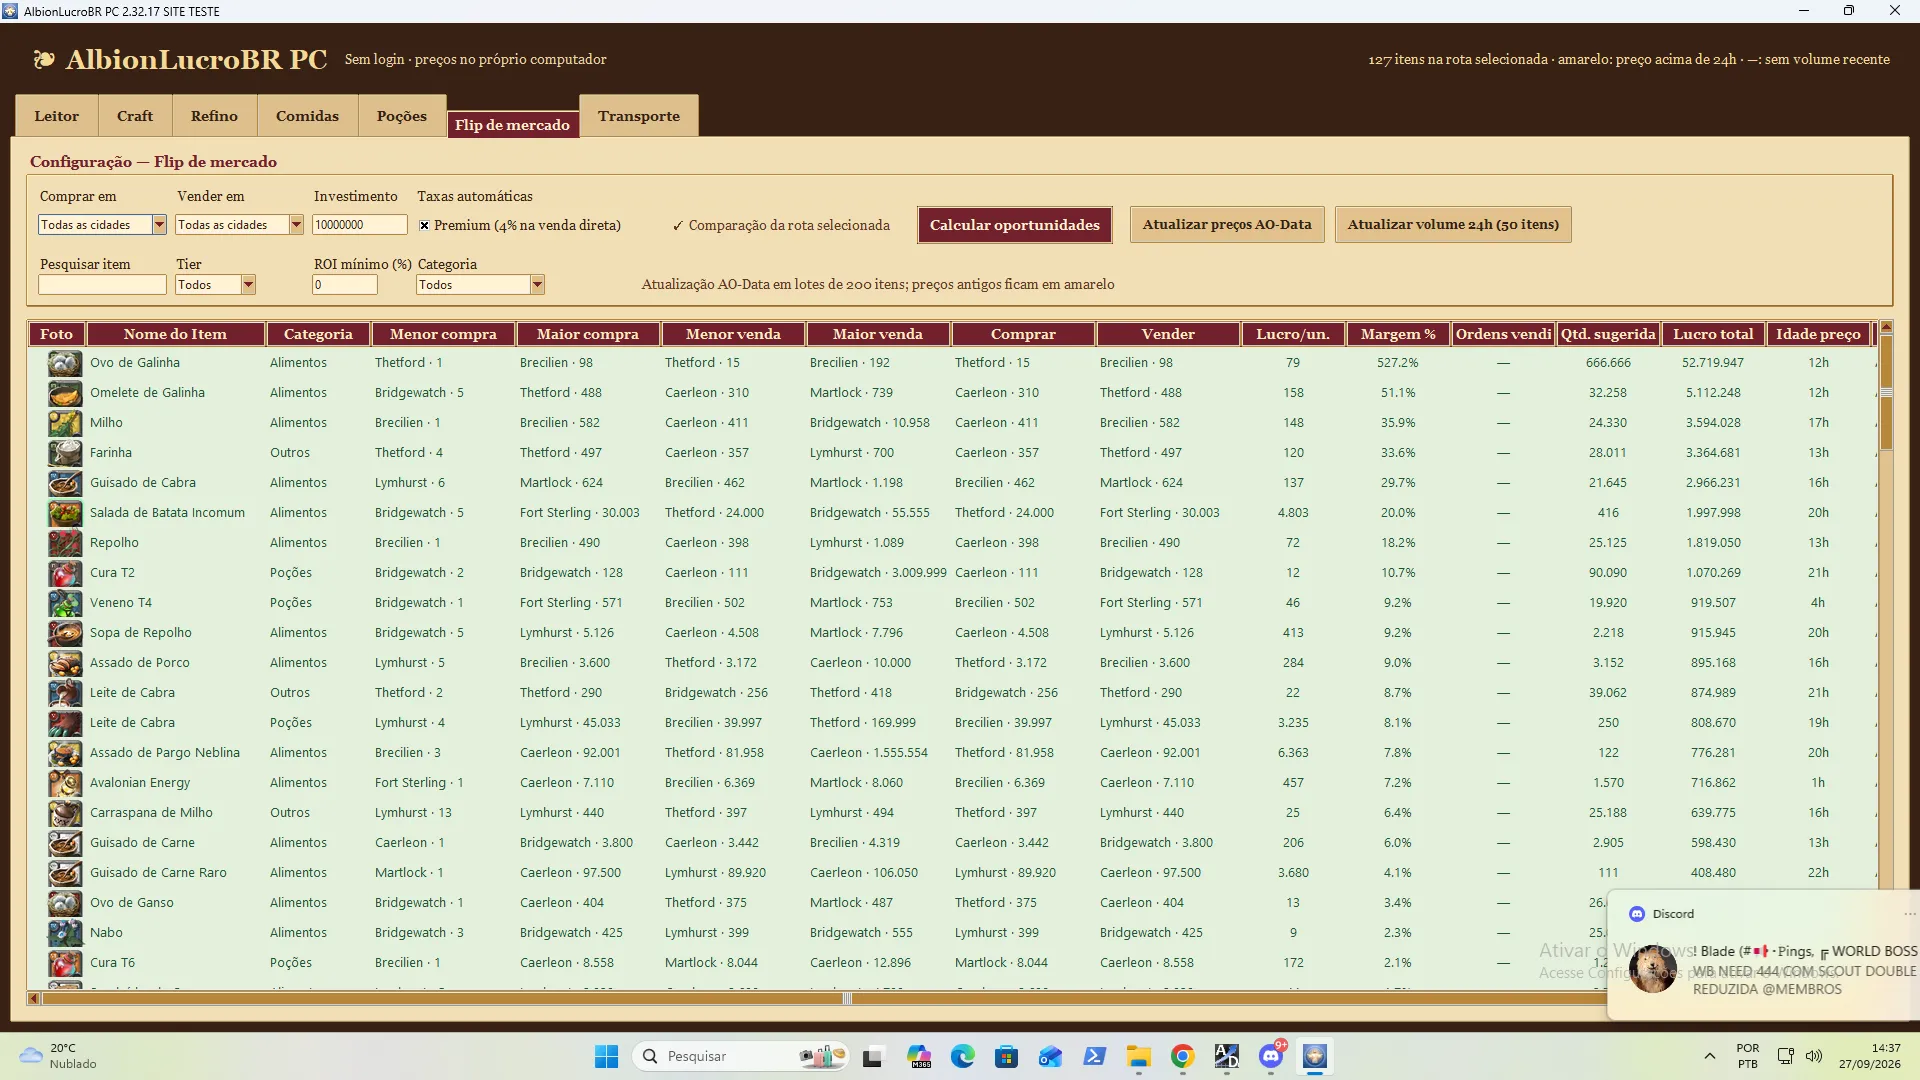Select the Flip de mercado tab
The image size is (1920, 1080).
(x=512, y=125)
